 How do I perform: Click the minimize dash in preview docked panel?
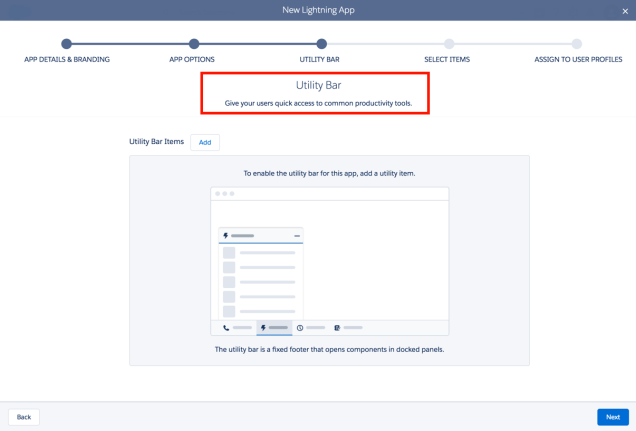pyautogui.click(x=297, y=236)
